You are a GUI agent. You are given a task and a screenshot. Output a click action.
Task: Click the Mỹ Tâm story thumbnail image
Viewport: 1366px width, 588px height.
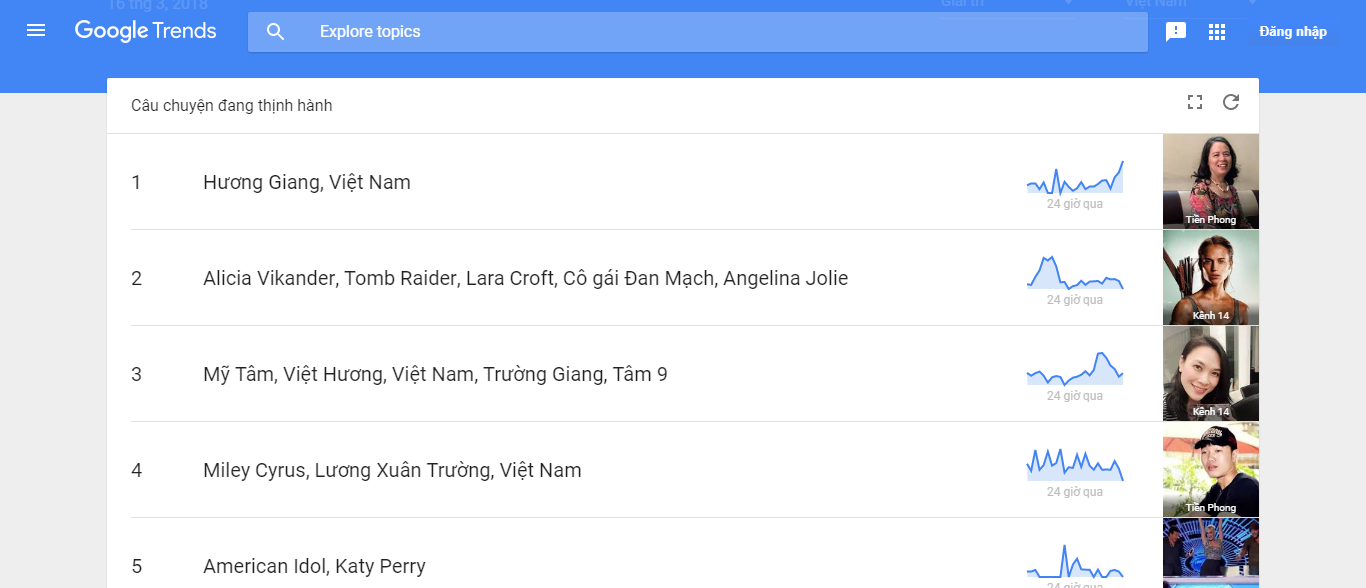1210,373
